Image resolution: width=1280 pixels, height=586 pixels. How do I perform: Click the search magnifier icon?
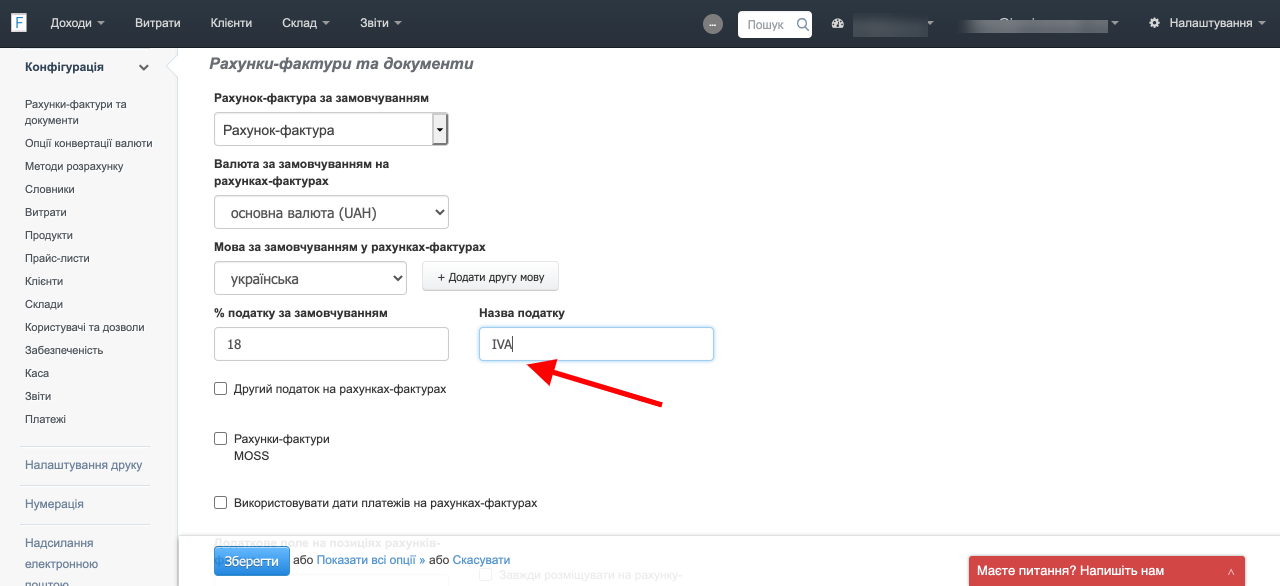pyautogui.click(x=802, y=24)
